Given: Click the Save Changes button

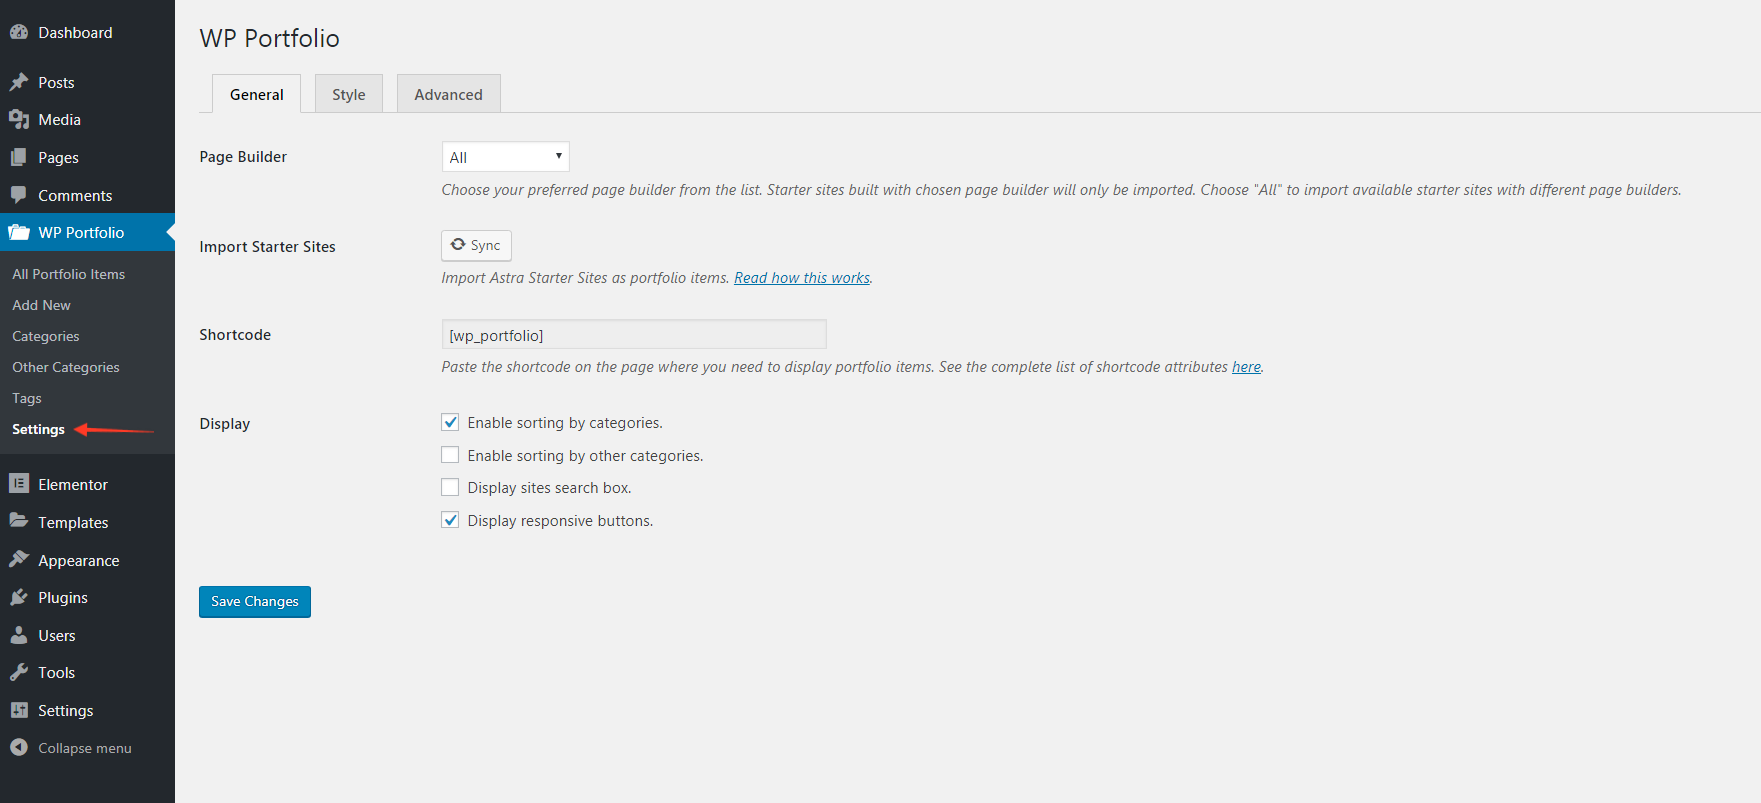Looking at the screenshot, I should pos(255,601).
